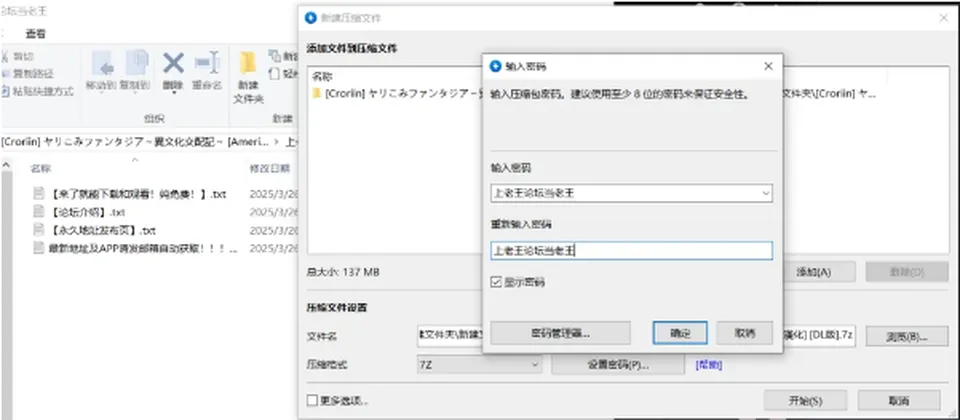
Task: Click the file icon of 【永久地址发布页】.txt
Action: click(39, 230)
